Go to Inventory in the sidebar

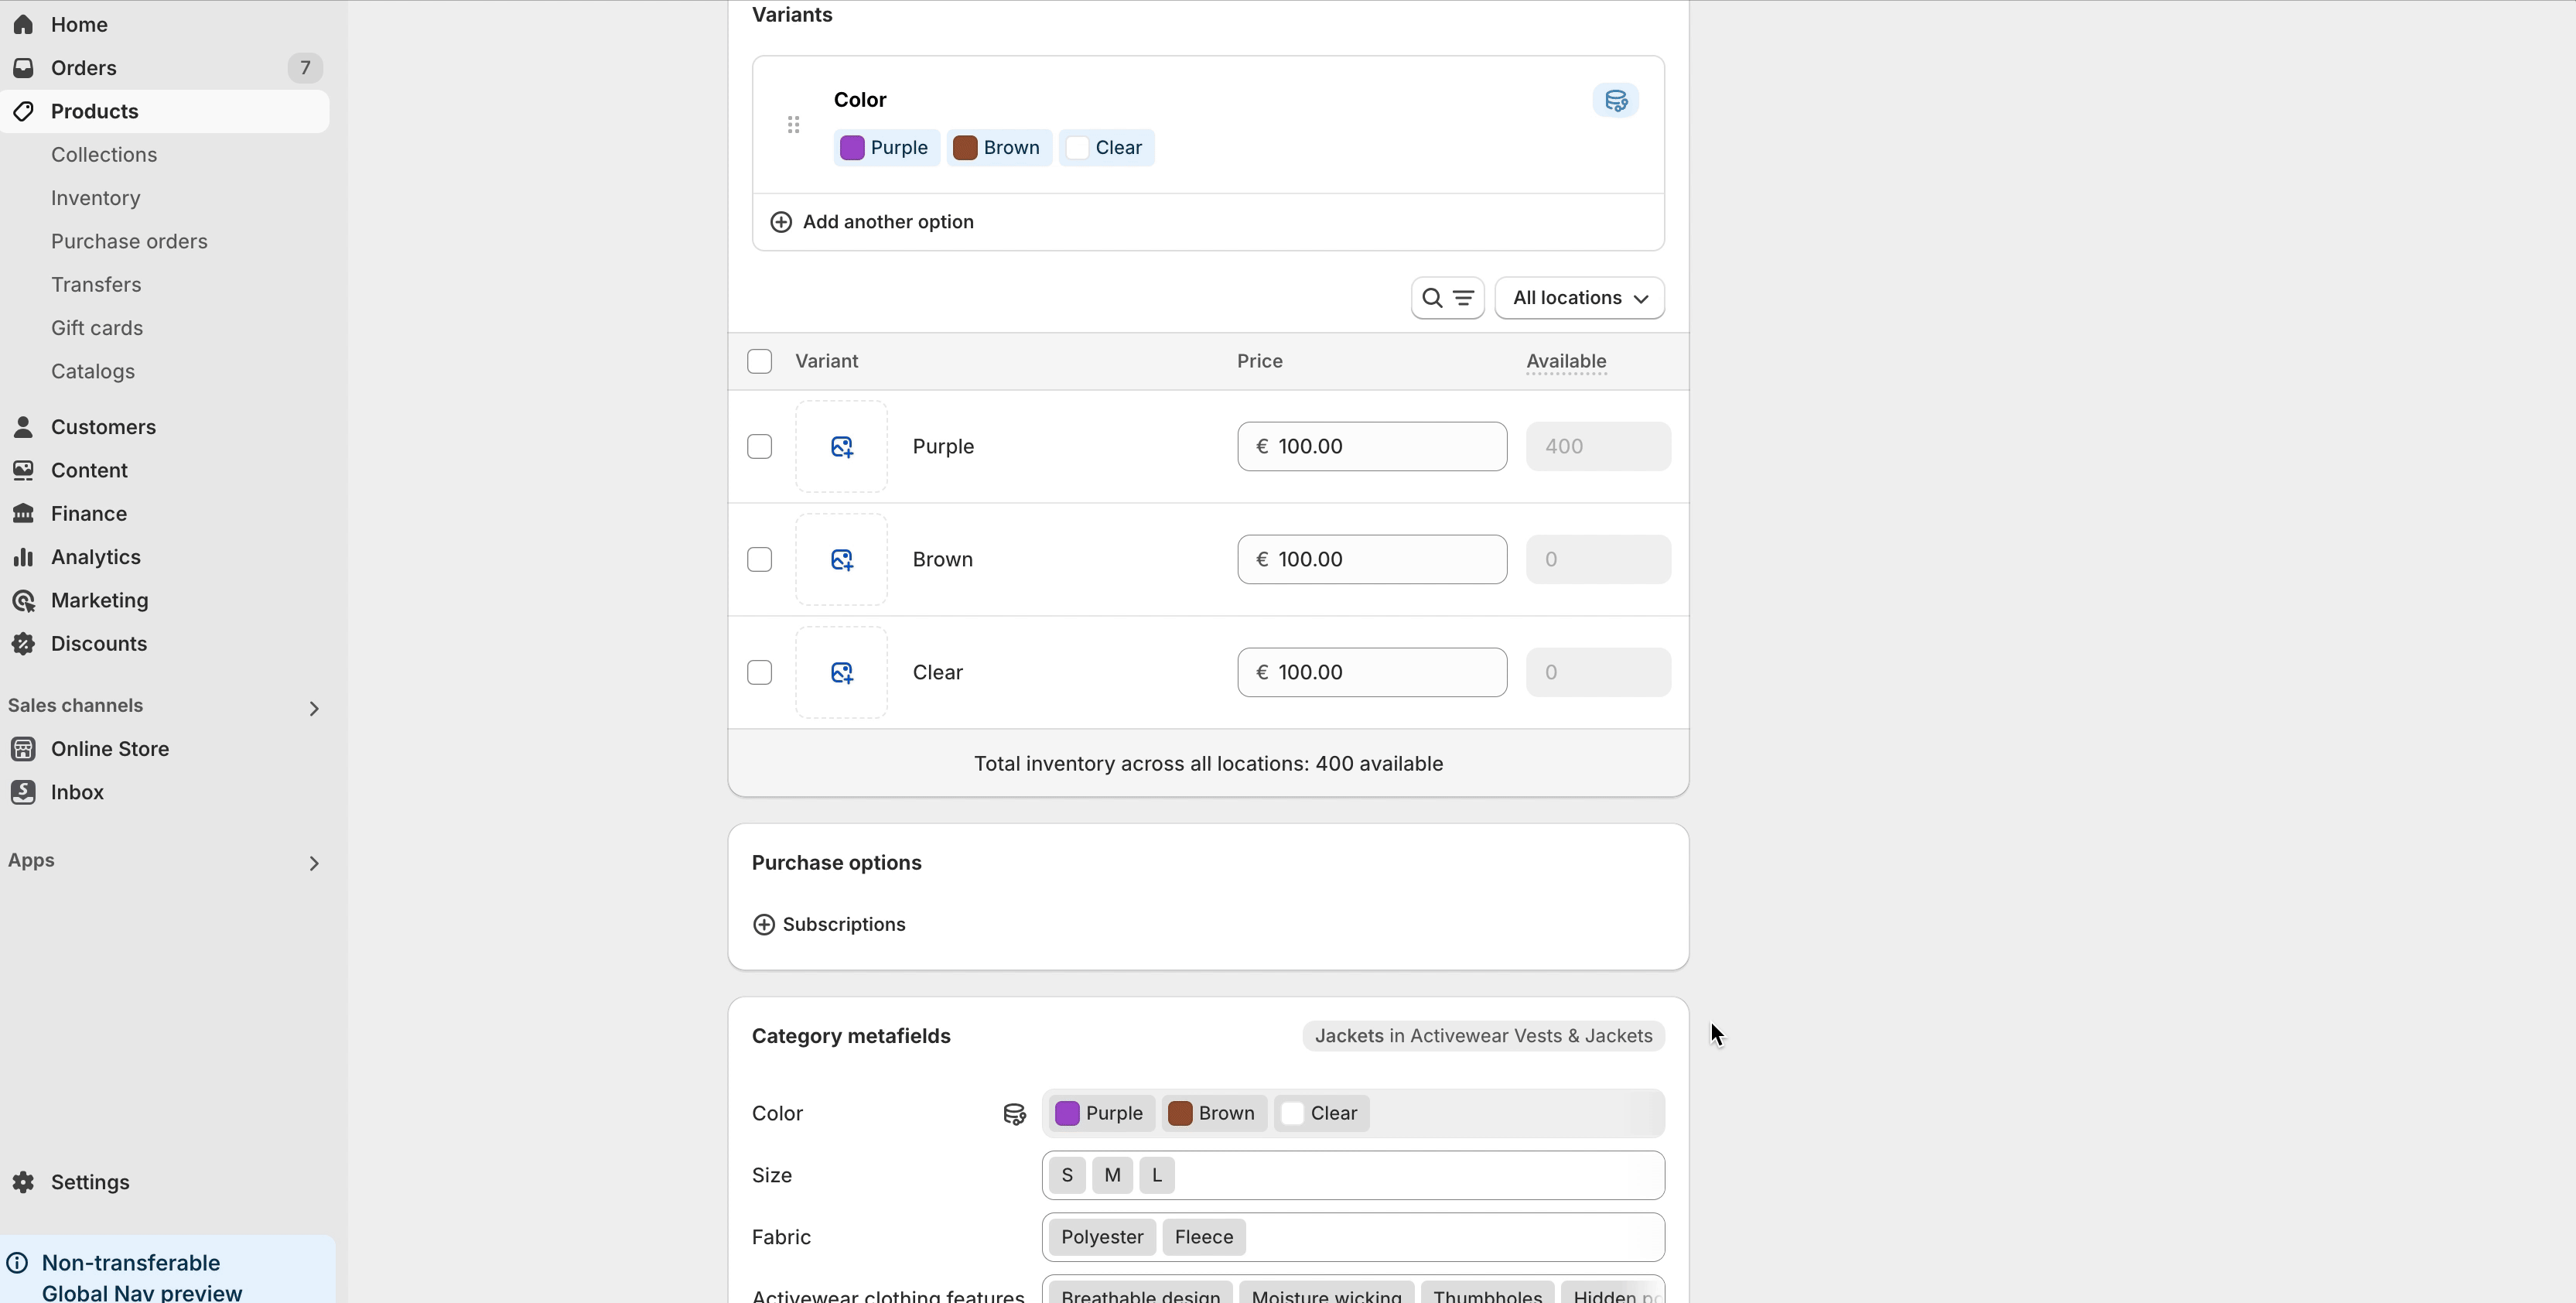(x=95, y=198)
